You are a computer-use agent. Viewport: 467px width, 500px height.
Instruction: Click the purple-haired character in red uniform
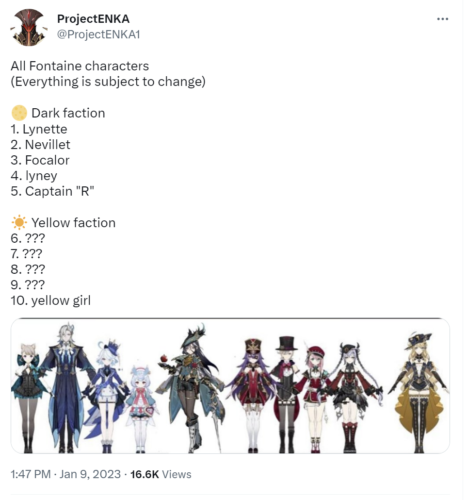tap(253, 395)
